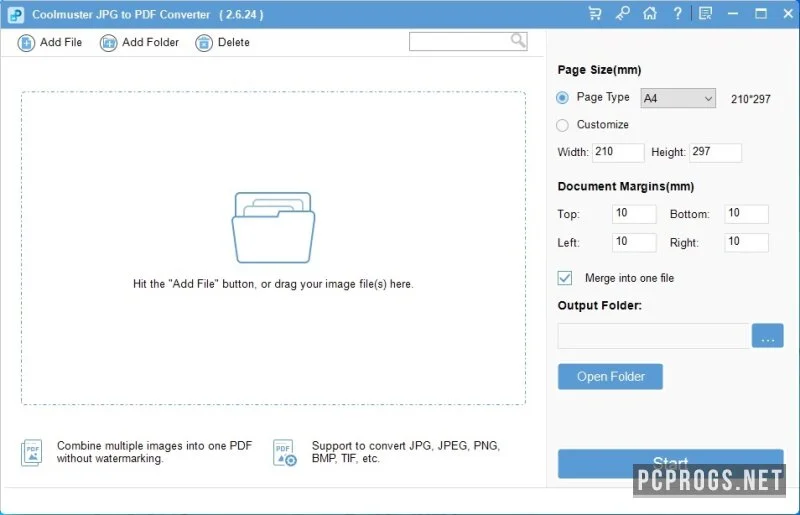The height and width of the screenshot is (515, 800).
Task: Click the Open Folder button
Action: tap(610, 377)
